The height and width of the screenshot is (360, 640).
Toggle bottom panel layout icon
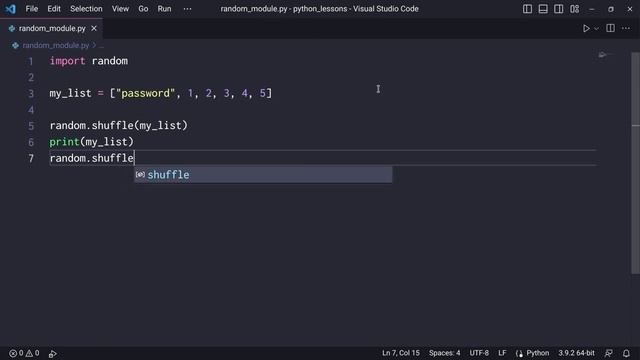[x=543, y=9]
